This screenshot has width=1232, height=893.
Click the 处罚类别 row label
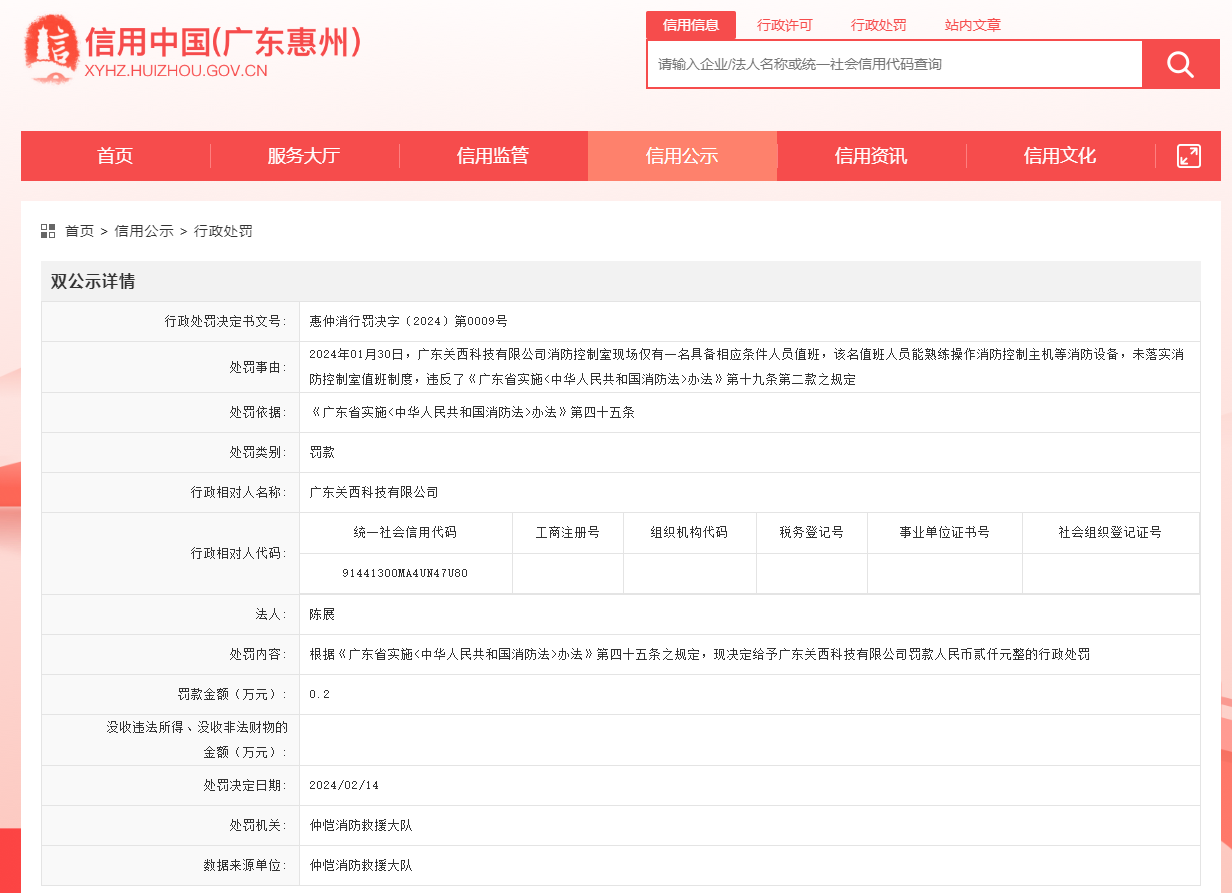coord(258,452)
